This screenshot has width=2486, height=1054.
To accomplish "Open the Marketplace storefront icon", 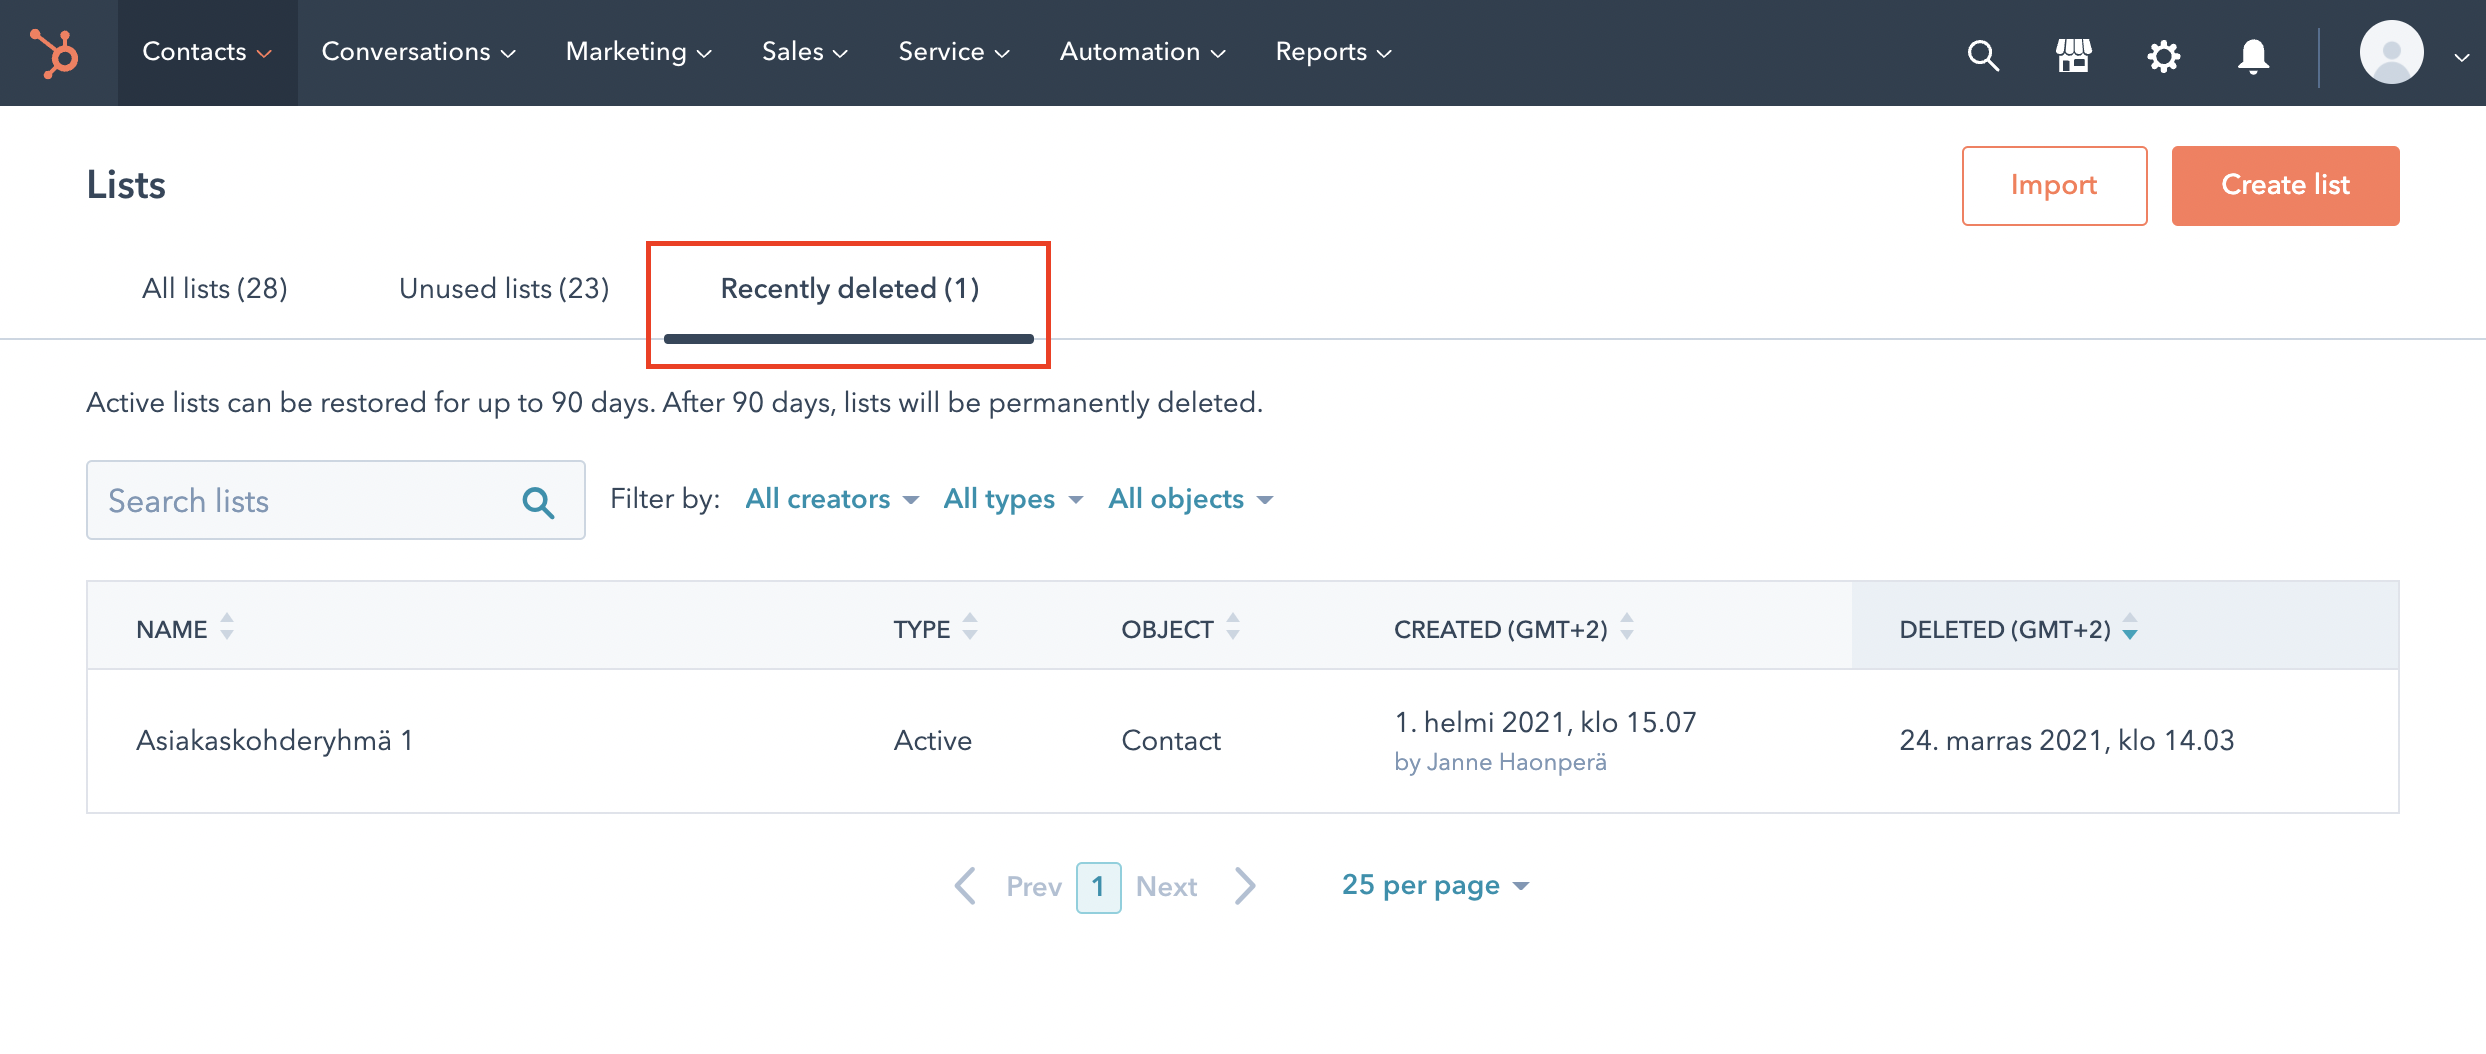I will click(2073, 55).
